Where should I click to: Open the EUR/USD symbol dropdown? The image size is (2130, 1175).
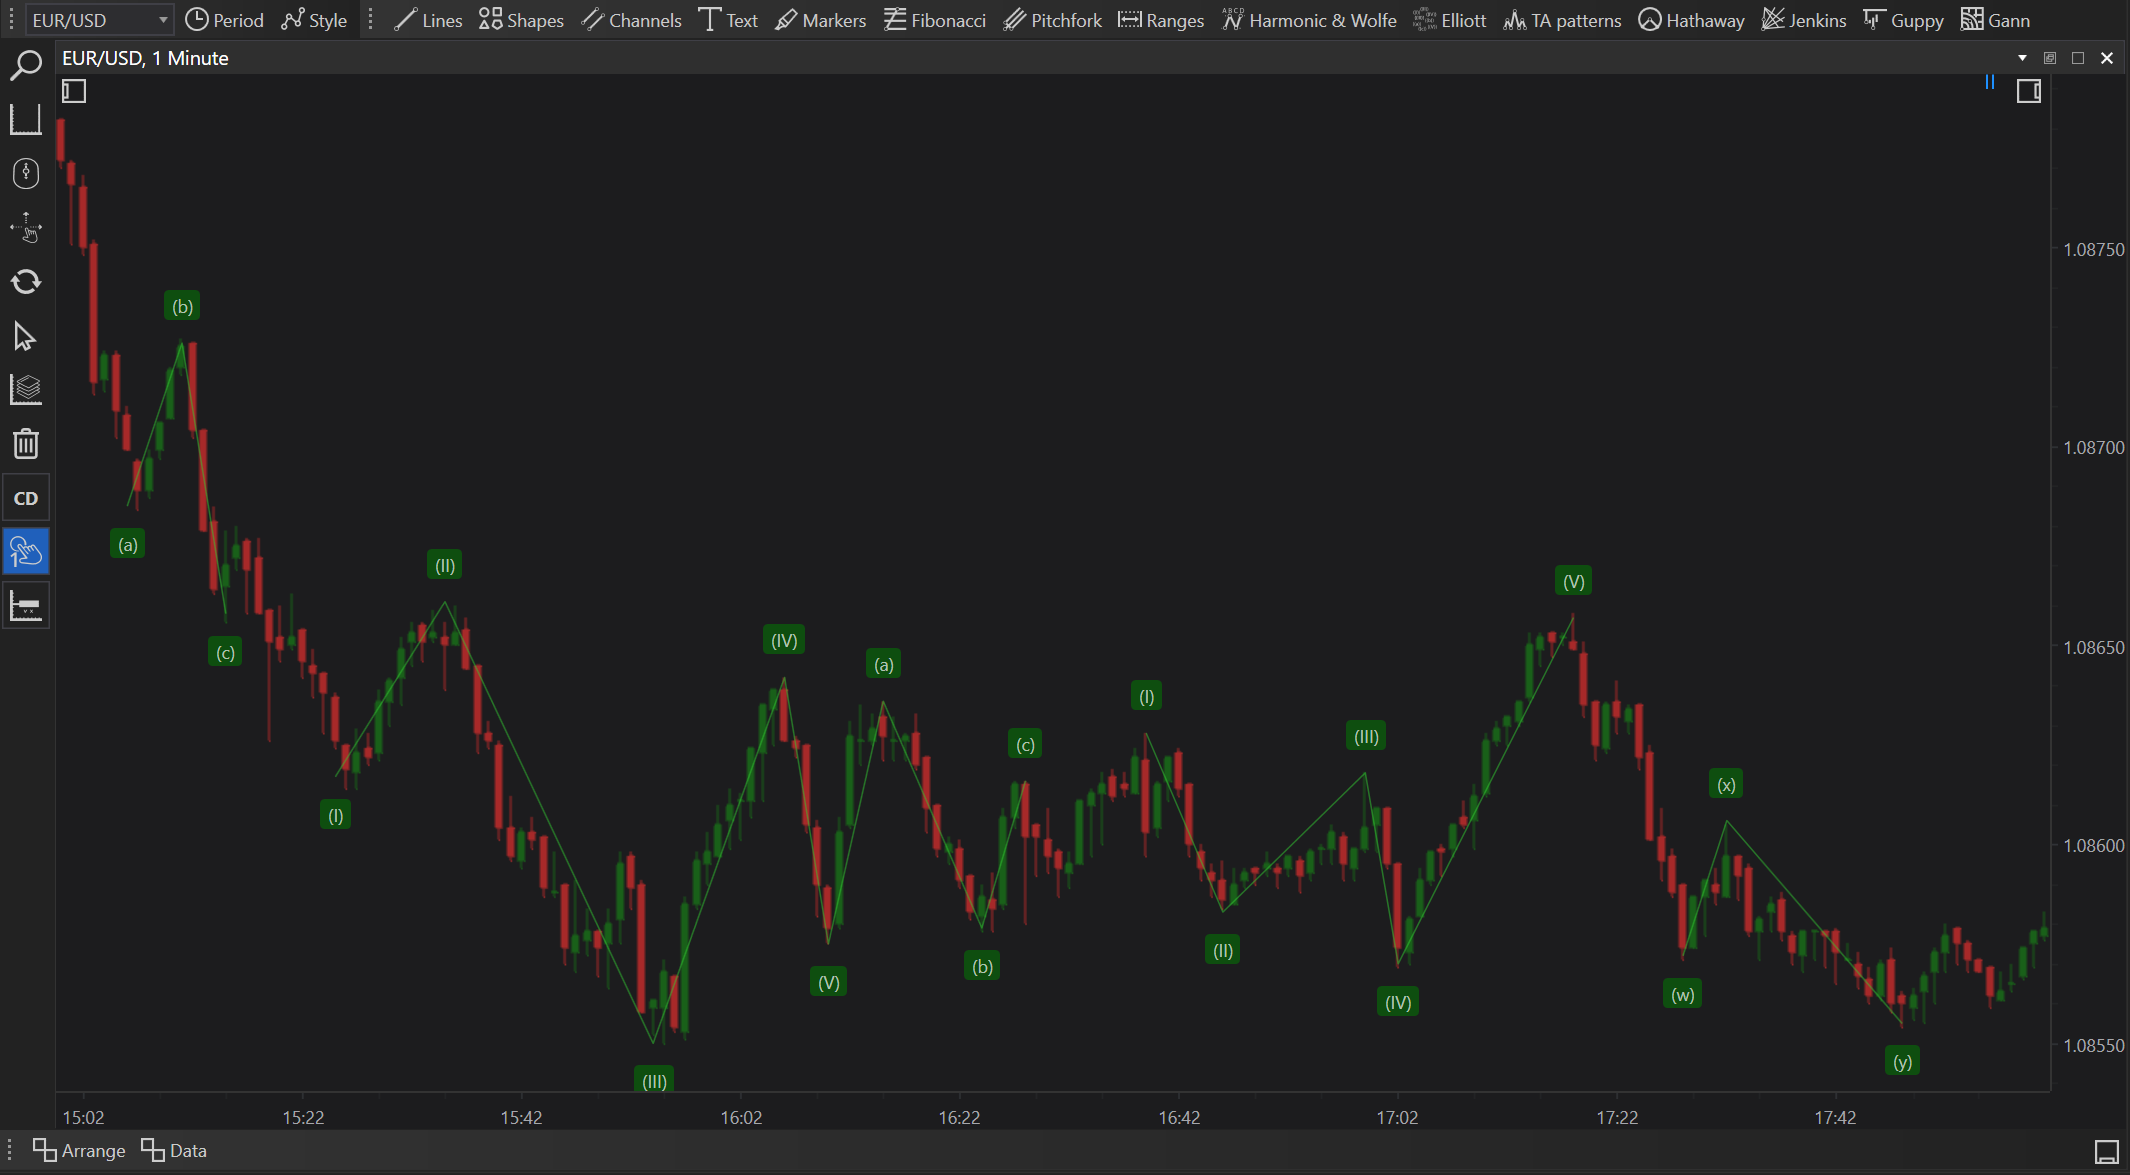(162, 20)
